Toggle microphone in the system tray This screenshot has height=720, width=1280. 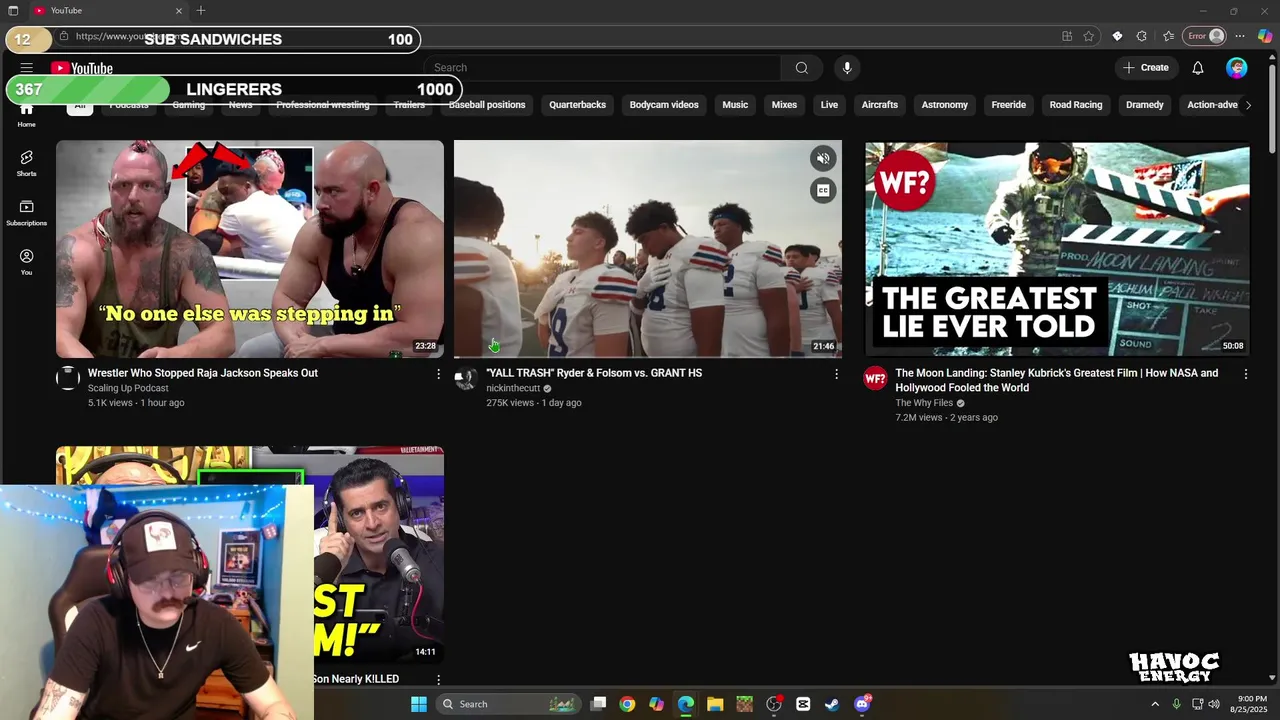coord(1176,704)
